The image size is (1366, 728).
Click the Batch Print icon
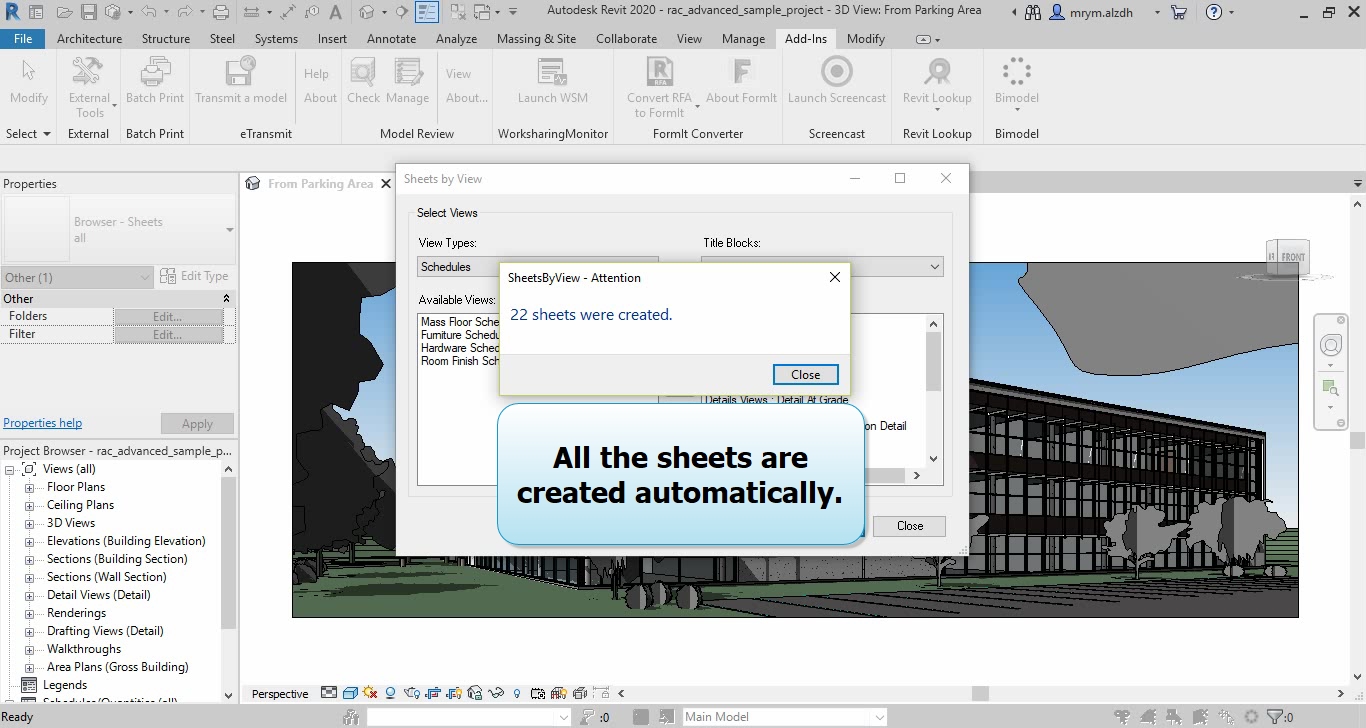coord(155,72)
